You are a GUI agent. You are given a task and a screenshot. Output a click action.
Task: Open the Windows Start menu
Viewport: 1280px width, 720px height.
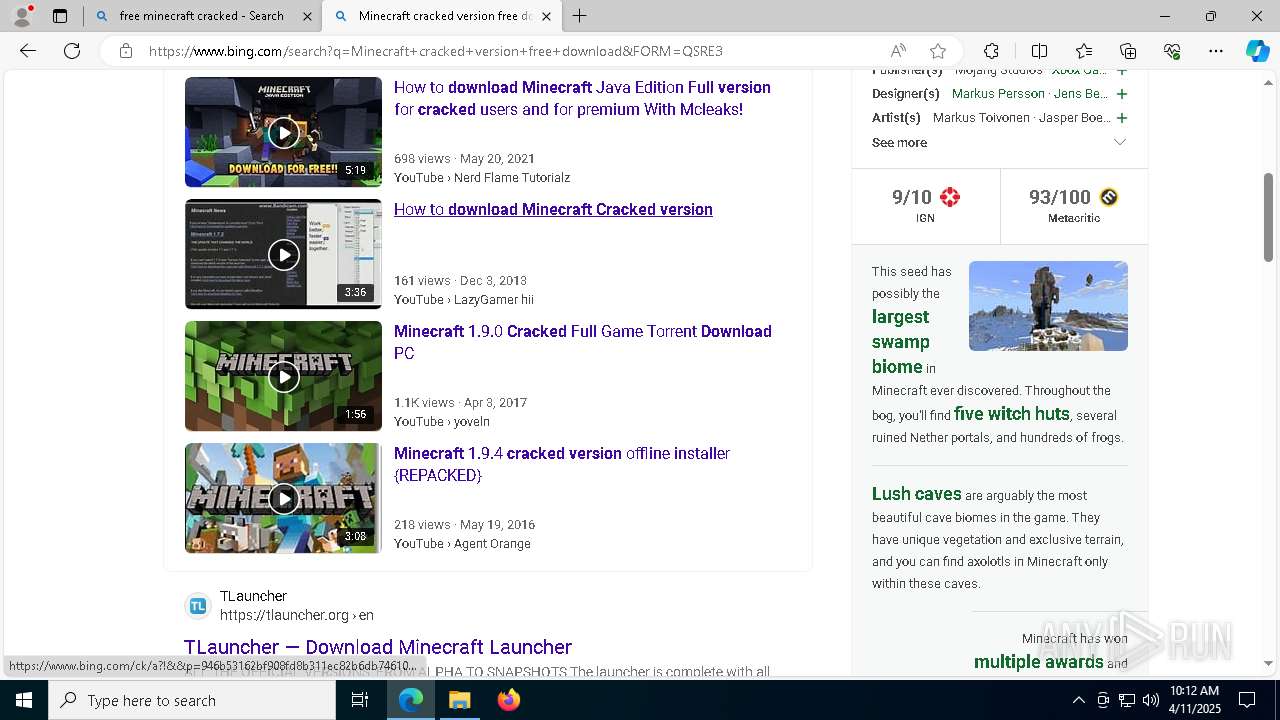(x=24, y=700)
